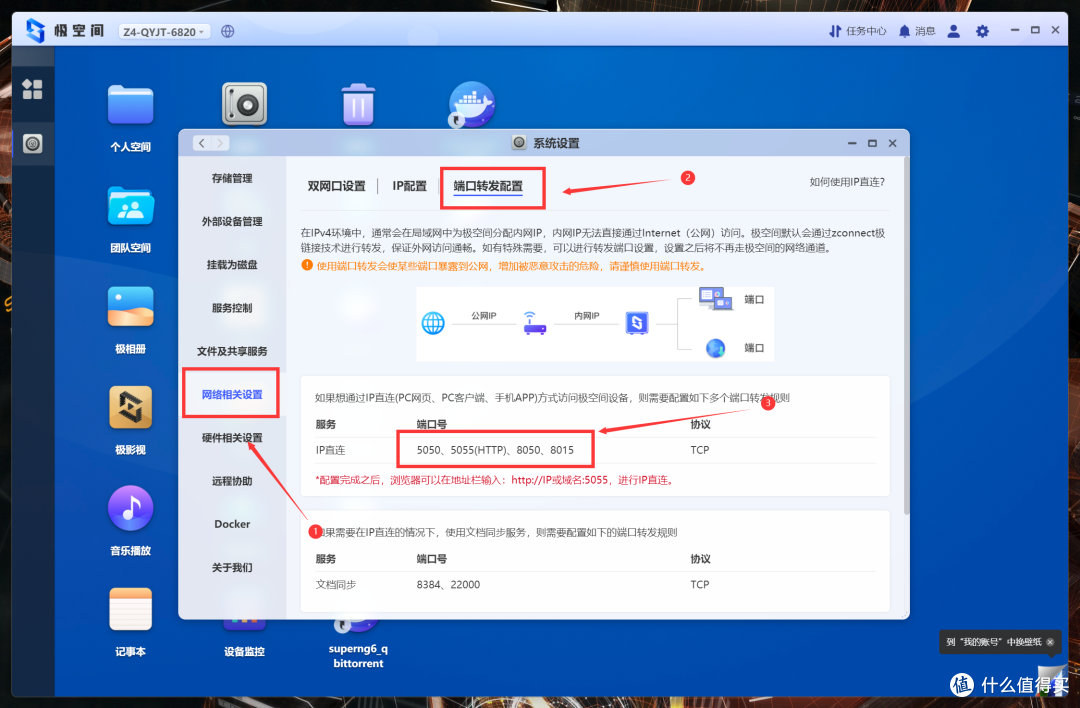Open 关于我们 settings section

(x=231, y=568)
